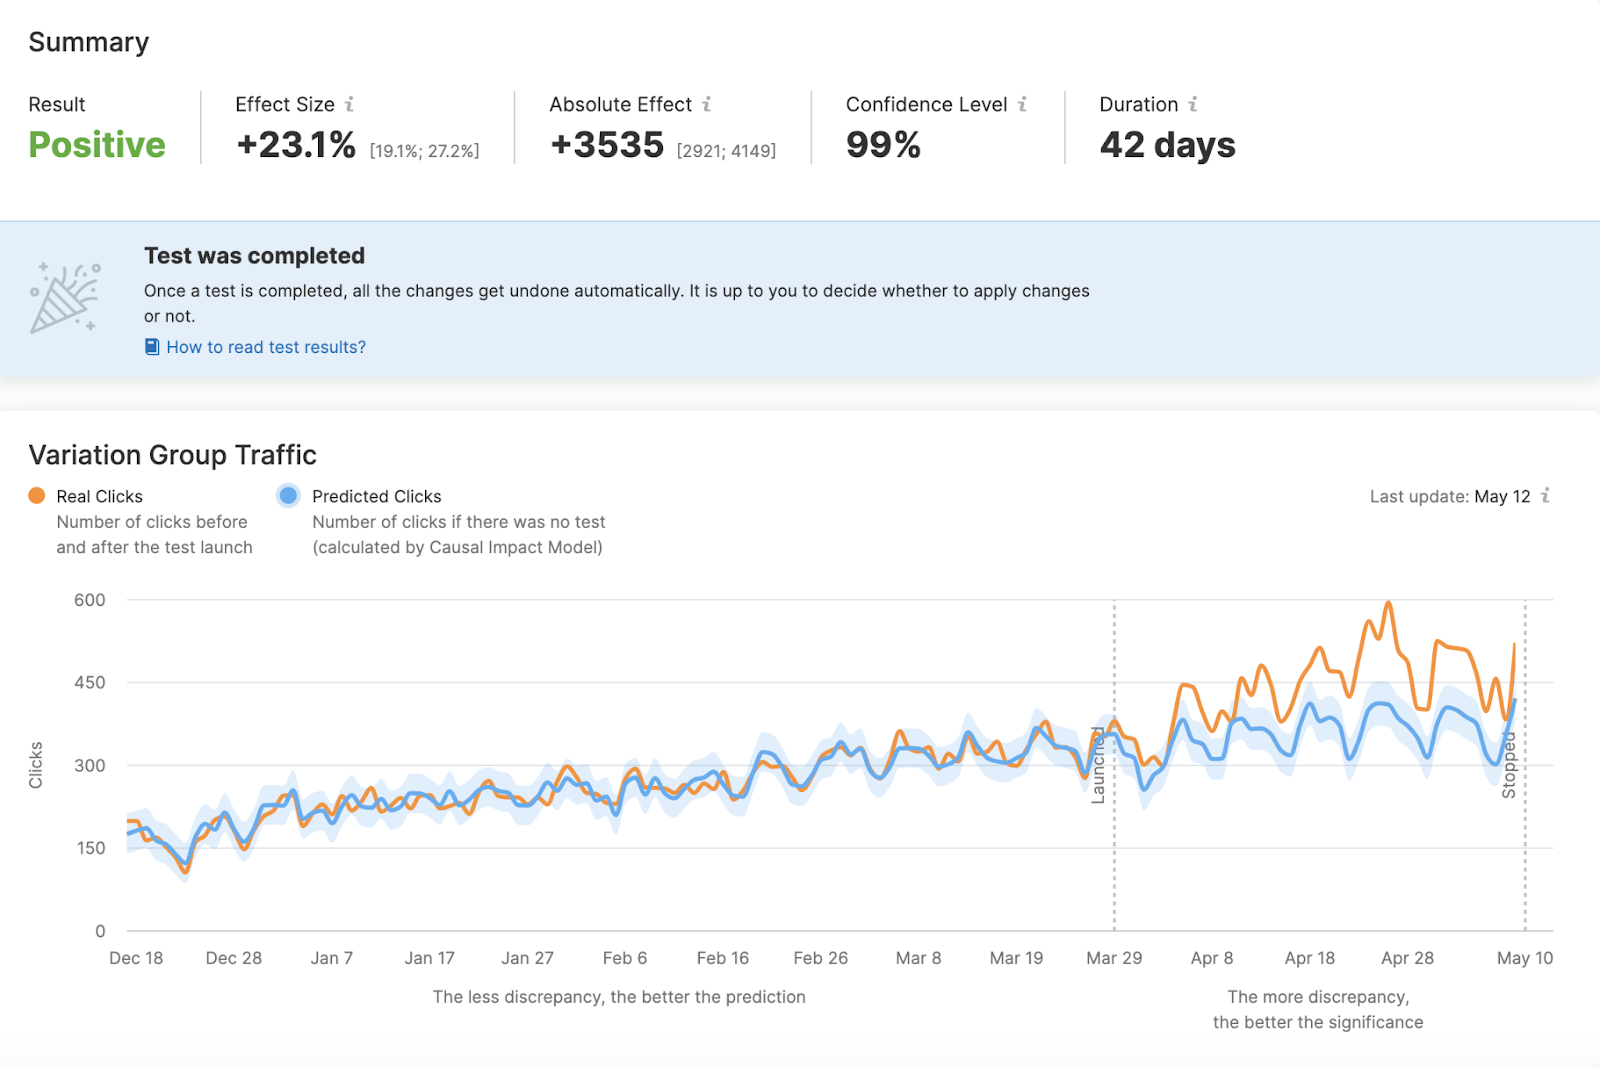
Task: Open the How to read test results link
Action: [x=266, y=346]
